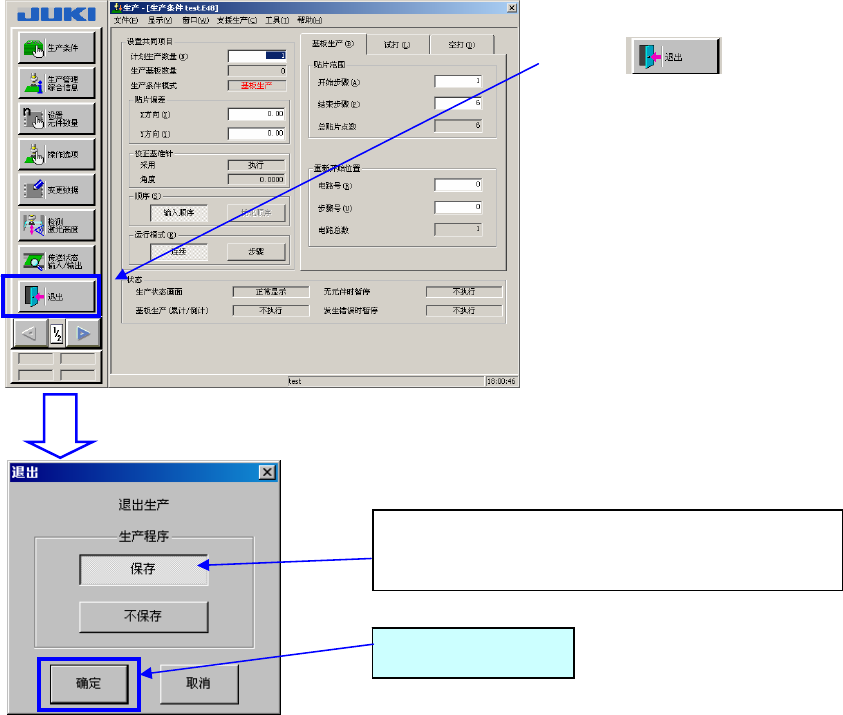Click the 采用 value 执行

pos(257,165)
